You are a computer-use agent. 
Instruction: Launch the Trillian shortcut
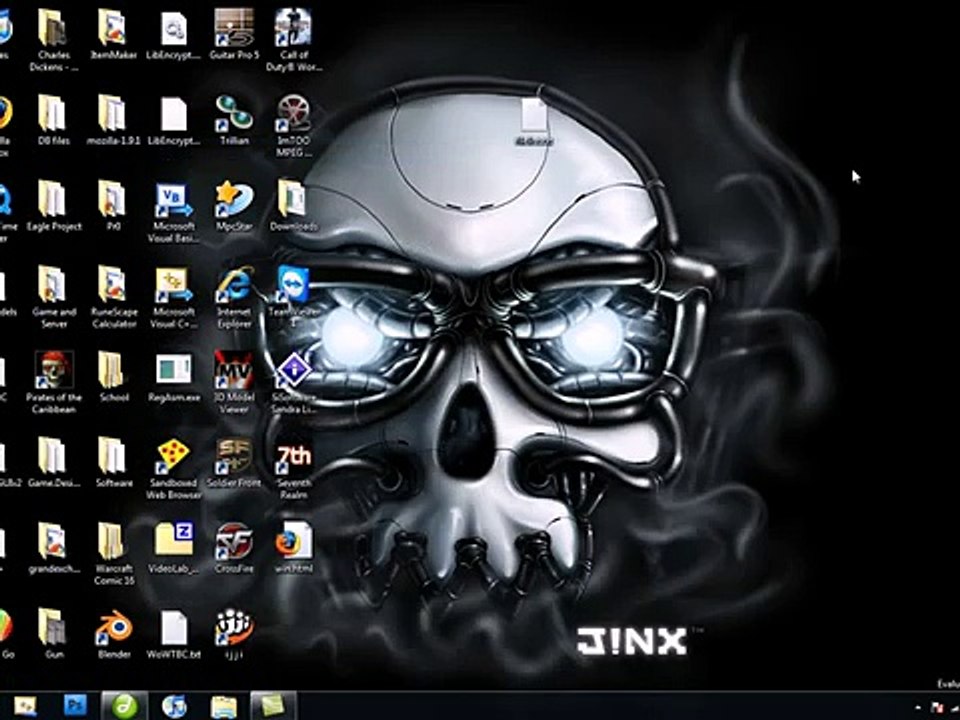pos(234,119)
